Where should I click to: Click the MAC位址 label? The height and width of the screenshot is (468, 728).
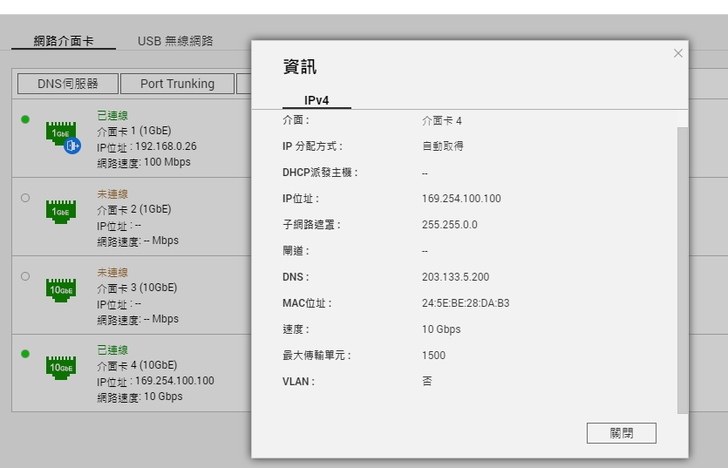pos(307,303)
